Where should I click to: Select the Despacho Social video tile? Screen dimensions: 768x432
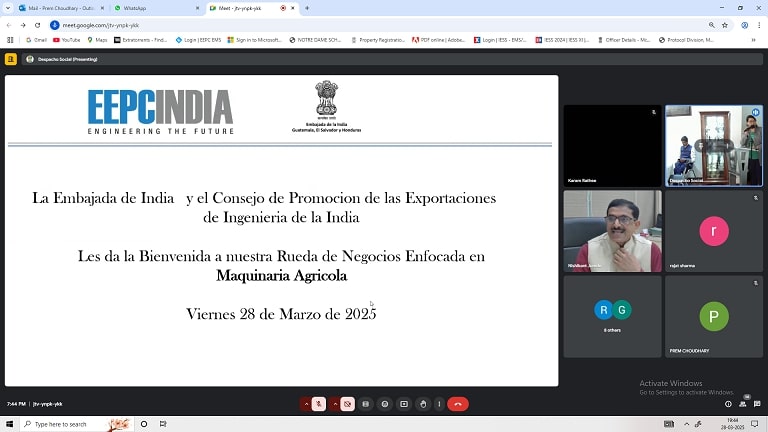(714, 145)
